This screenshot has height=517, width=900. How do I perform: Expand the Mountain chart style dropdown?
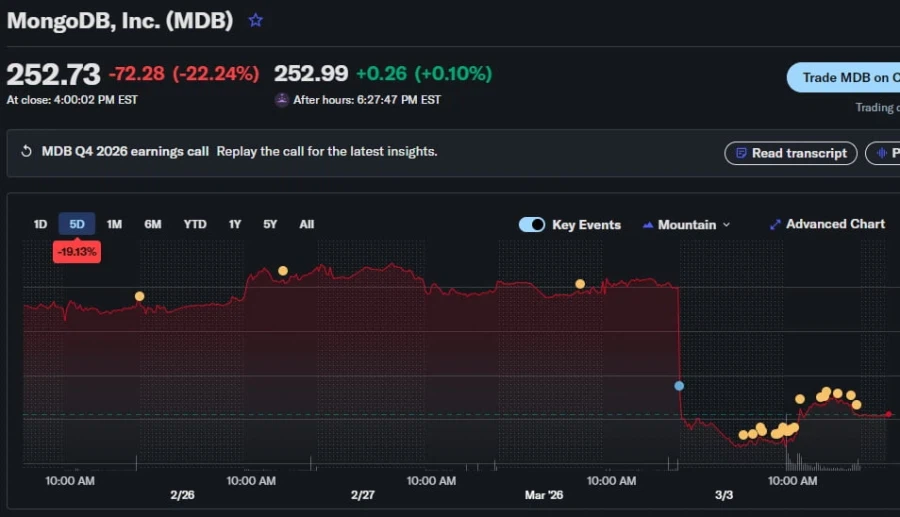(726, 225)
